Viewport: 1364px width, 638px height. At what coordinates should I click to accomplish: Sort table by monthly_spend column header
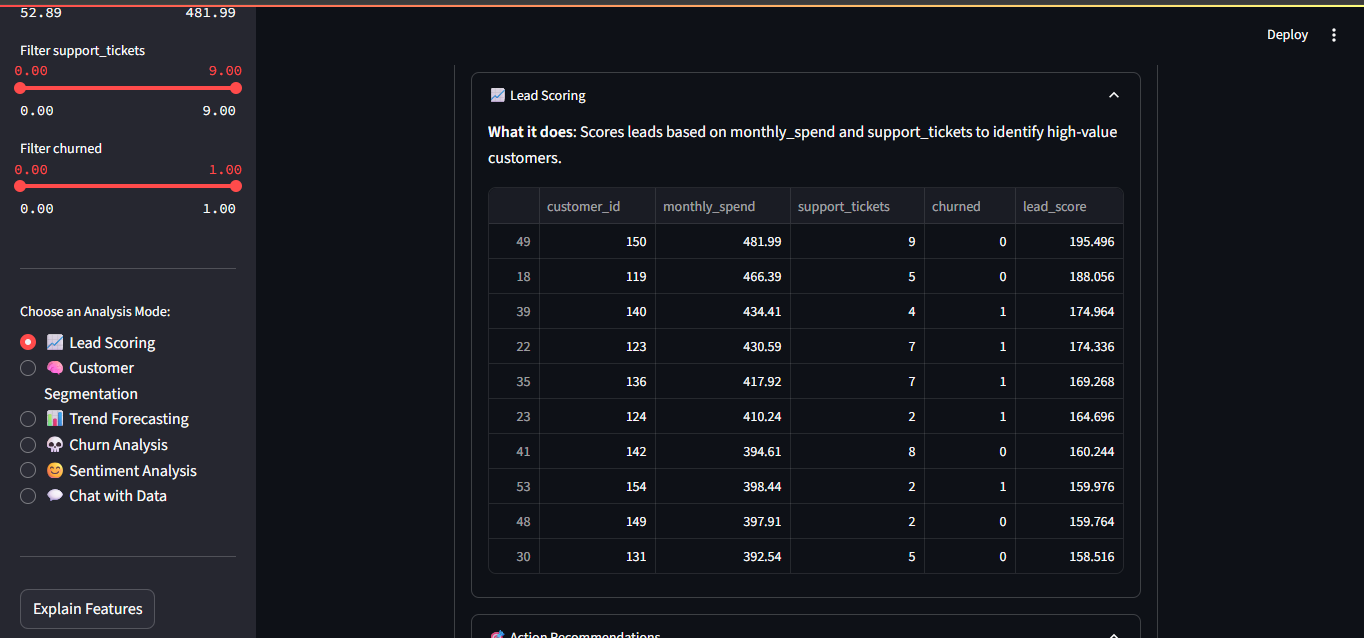click(x=709, y=206)
